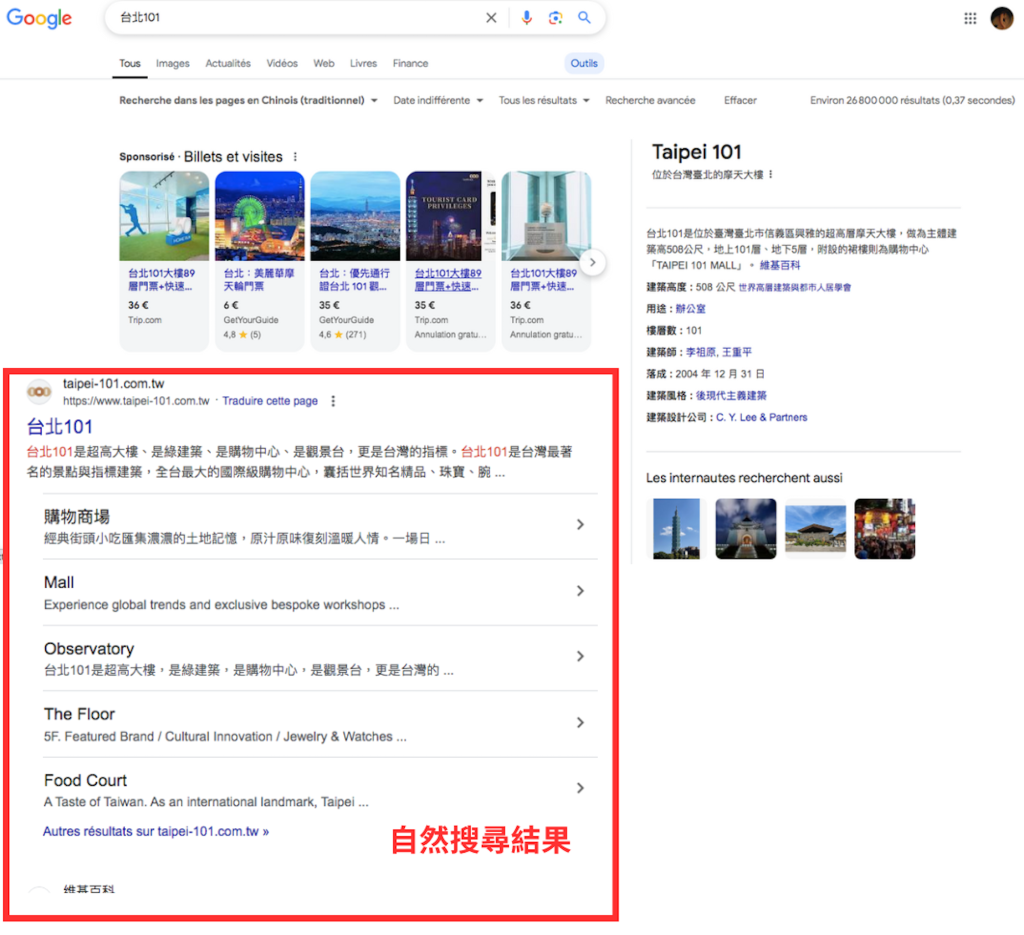
Task: Click Traduire cette page link
Action: pyautogui.click(x=270, y=401)
